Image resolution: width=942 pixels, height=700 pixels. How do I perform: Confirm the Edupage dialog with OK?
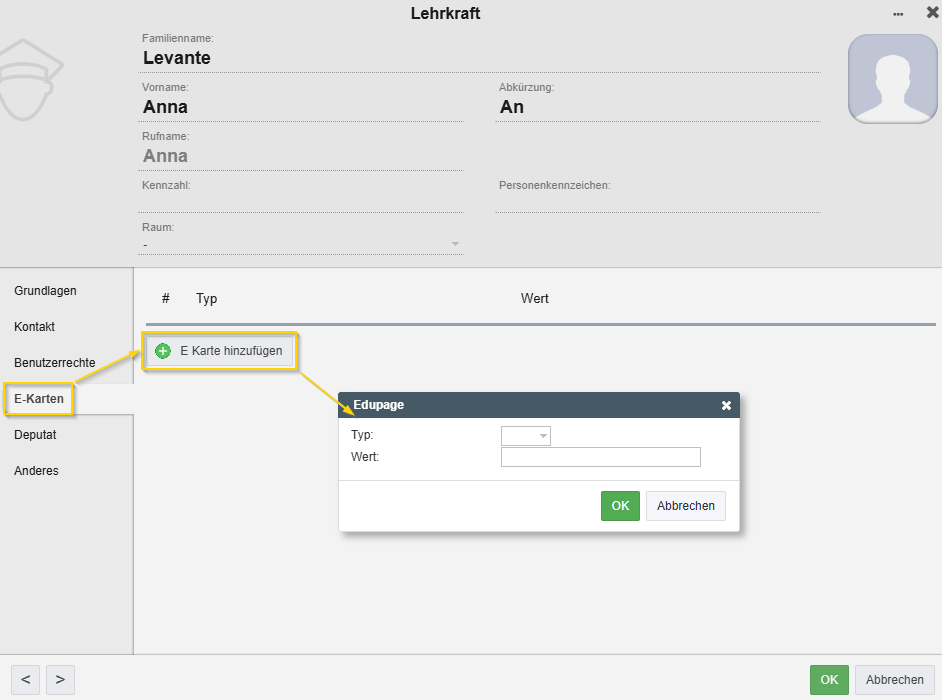(620, 506)
